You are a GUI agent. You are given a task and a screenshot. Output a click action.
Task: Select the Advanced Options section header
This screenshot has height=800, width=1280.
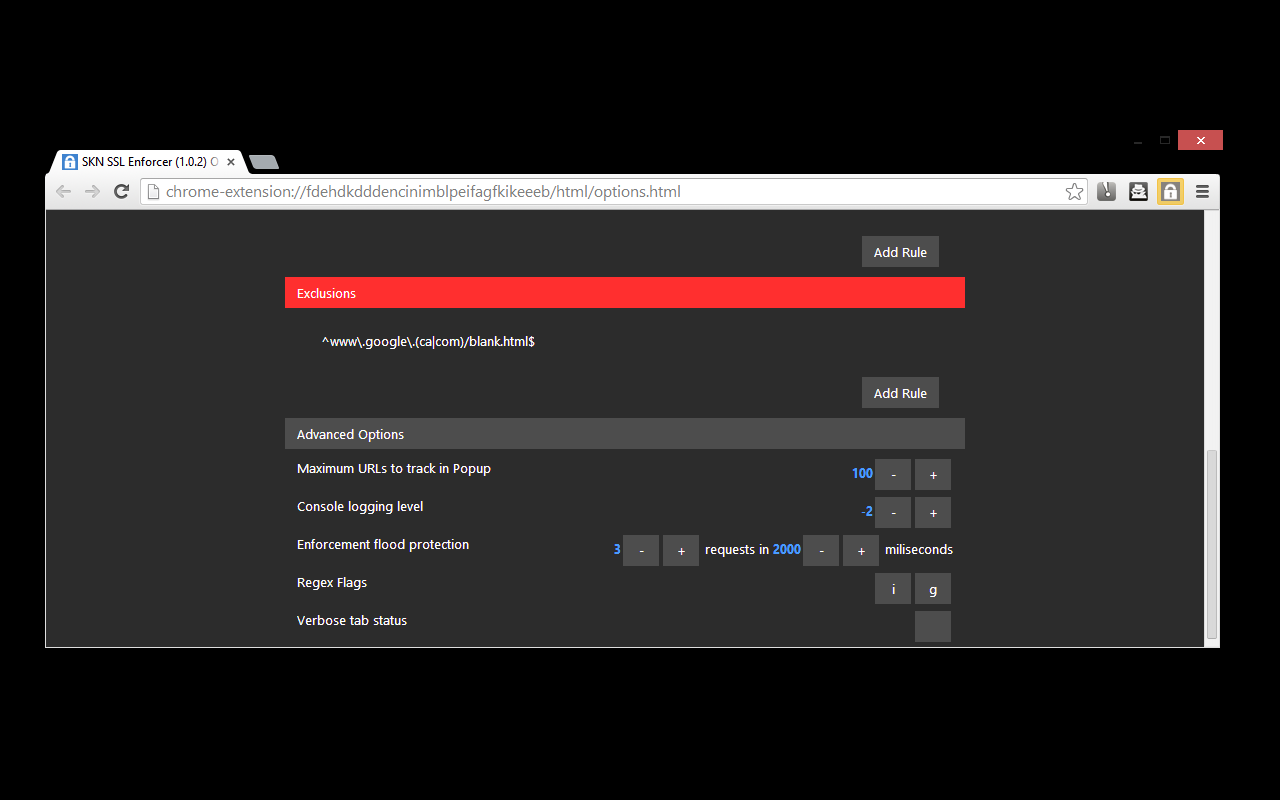(625, 434)
